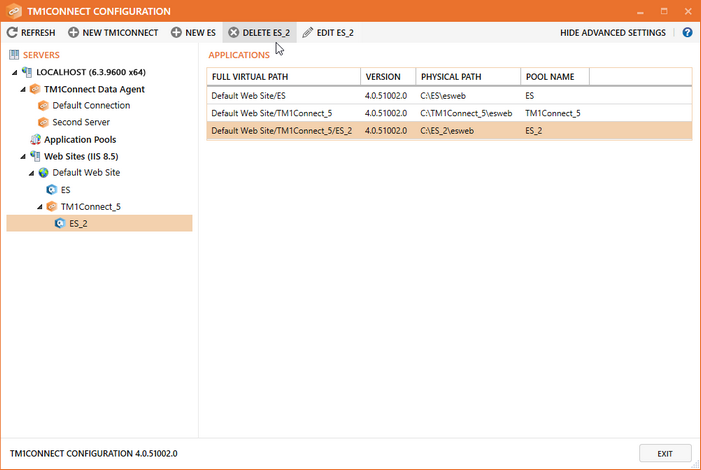Click the X circle icon of Delete ES_2

click(x=233, y=33)
